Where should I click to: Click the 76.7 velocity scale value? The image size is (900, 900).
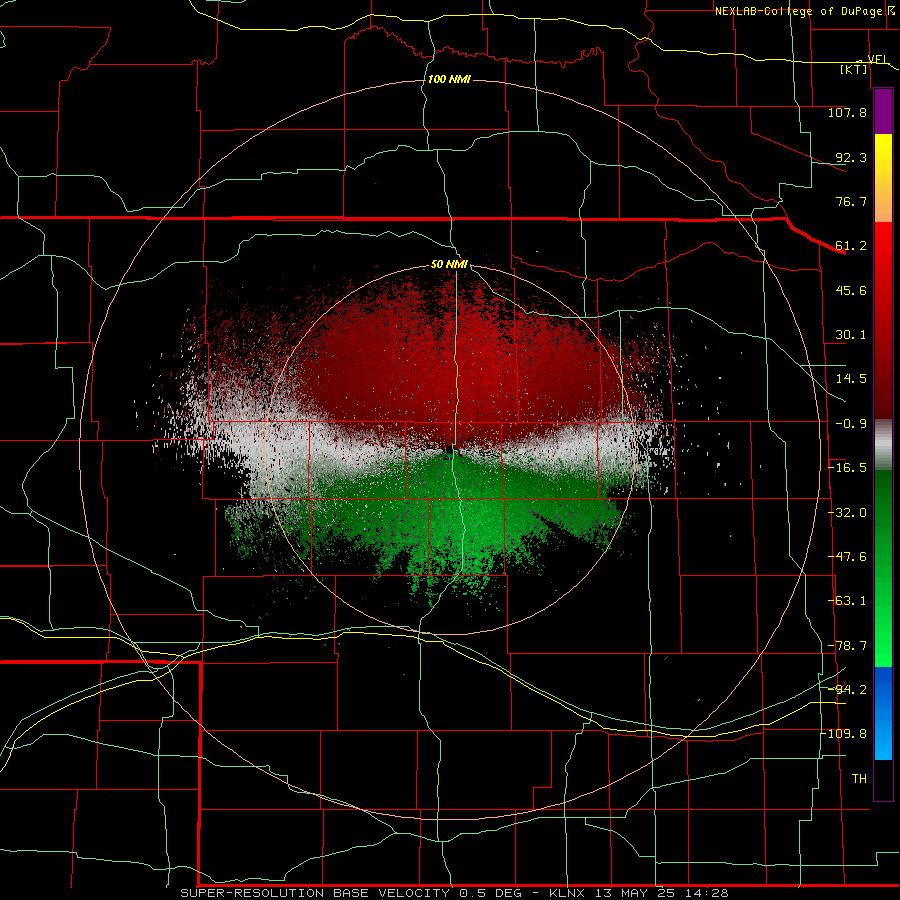[x=851, y=201]
